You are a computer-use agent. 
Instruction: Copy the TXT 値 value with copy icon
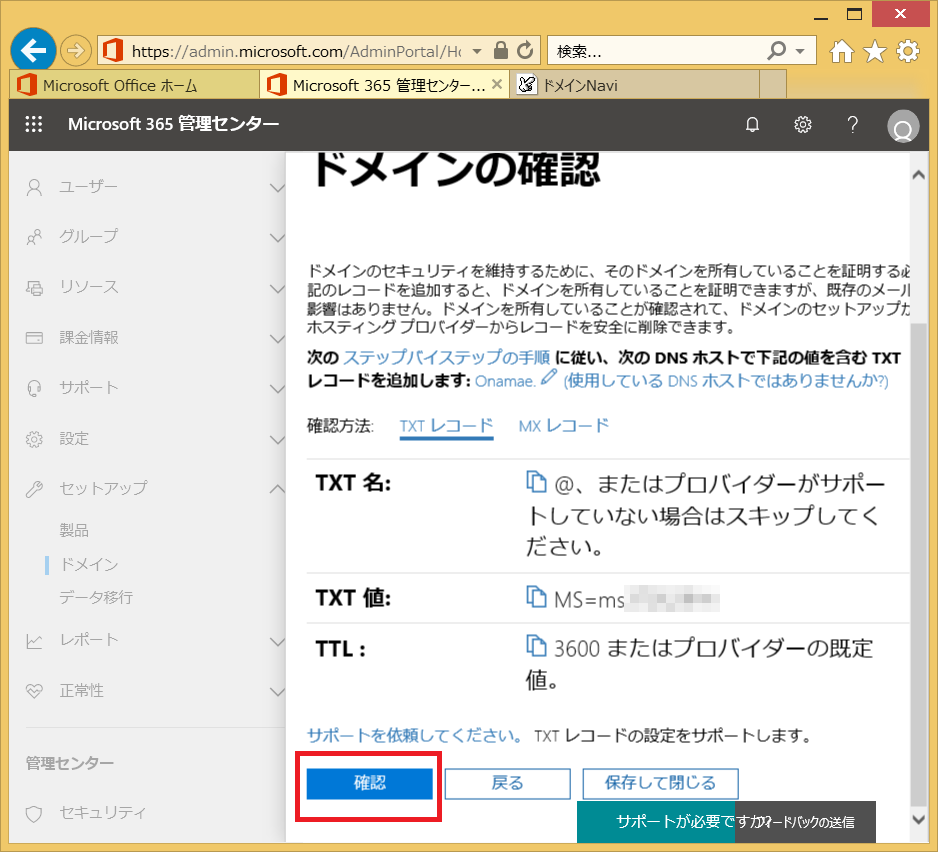click(x=536, y=597)
